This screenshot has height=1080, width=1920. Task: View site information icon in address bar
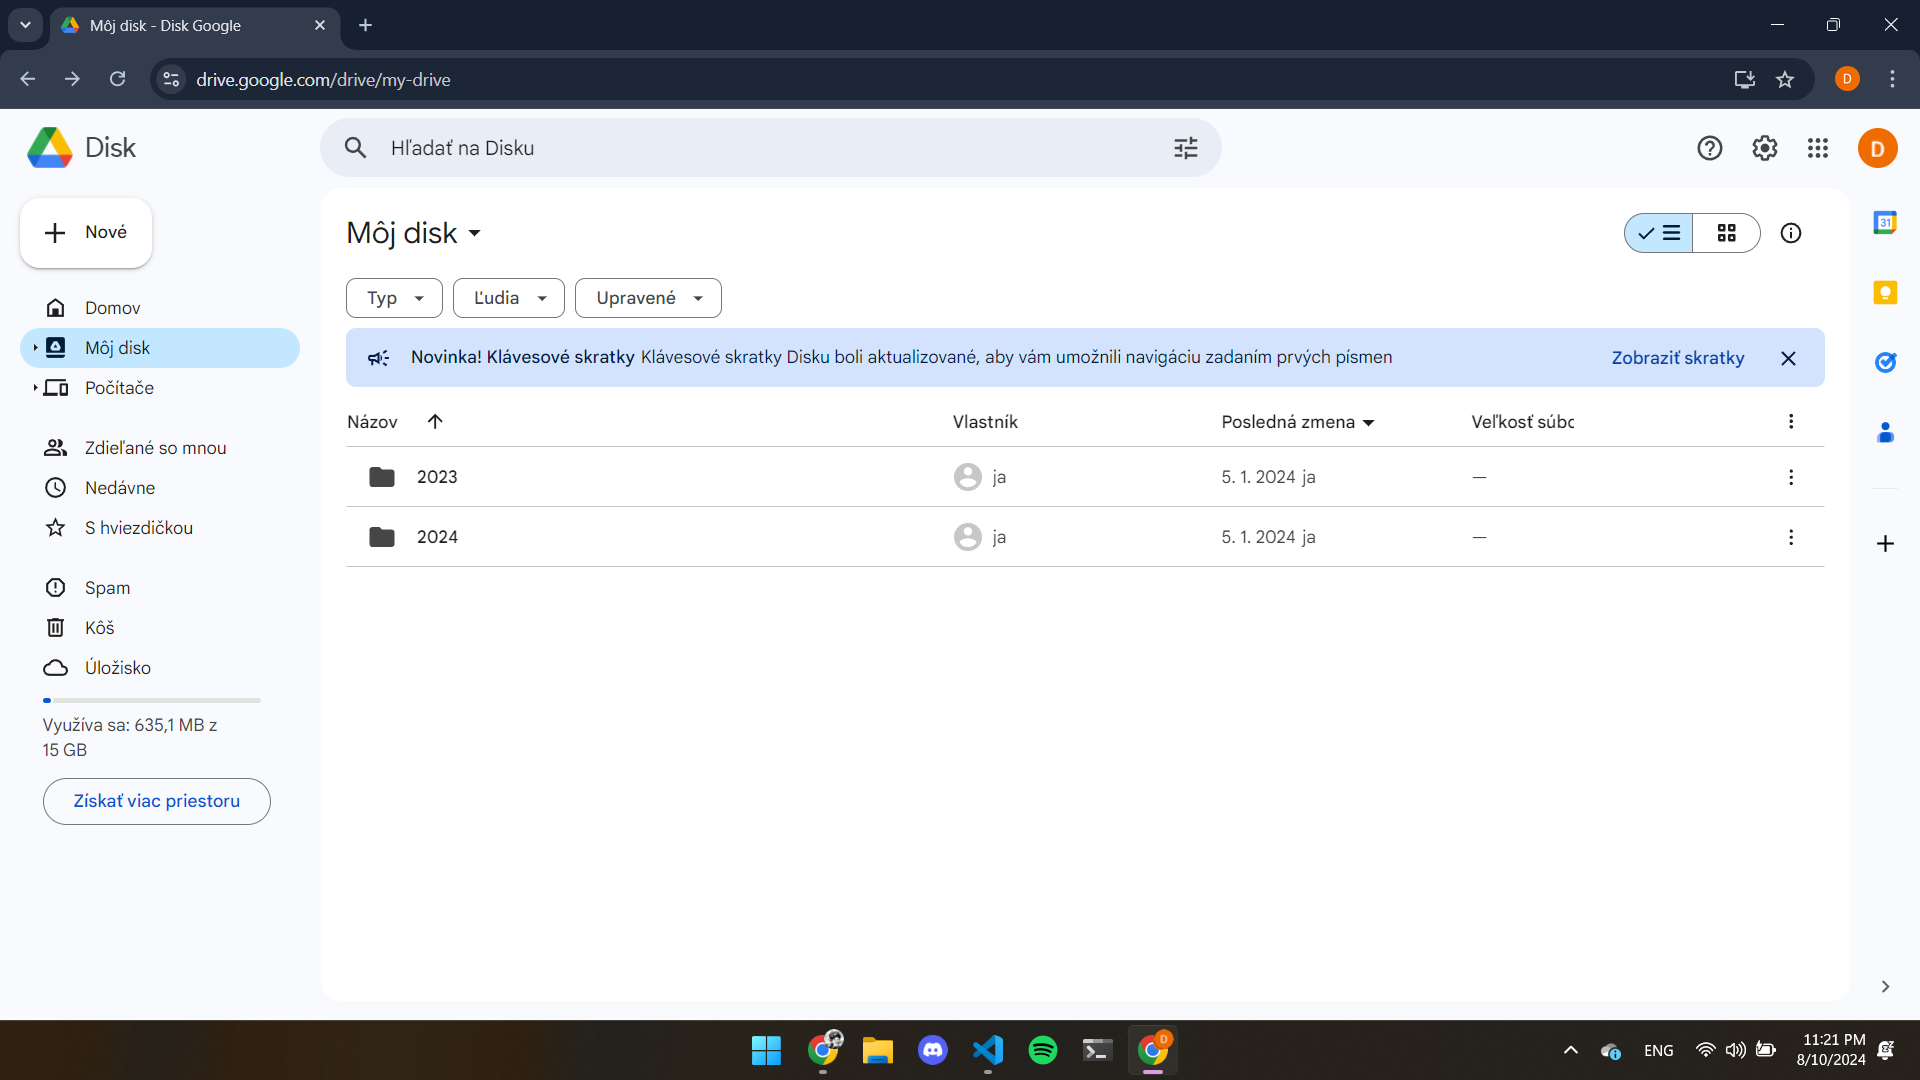click(171, 79)
